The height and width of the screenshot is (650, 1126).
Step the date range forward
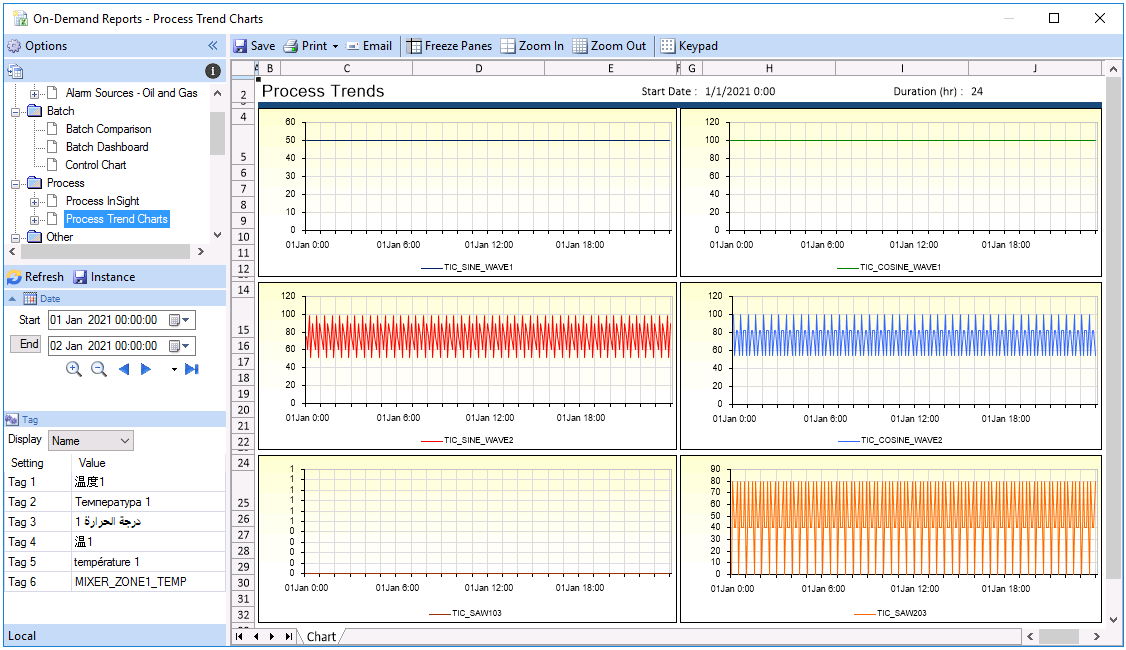[x=146, y=369]
